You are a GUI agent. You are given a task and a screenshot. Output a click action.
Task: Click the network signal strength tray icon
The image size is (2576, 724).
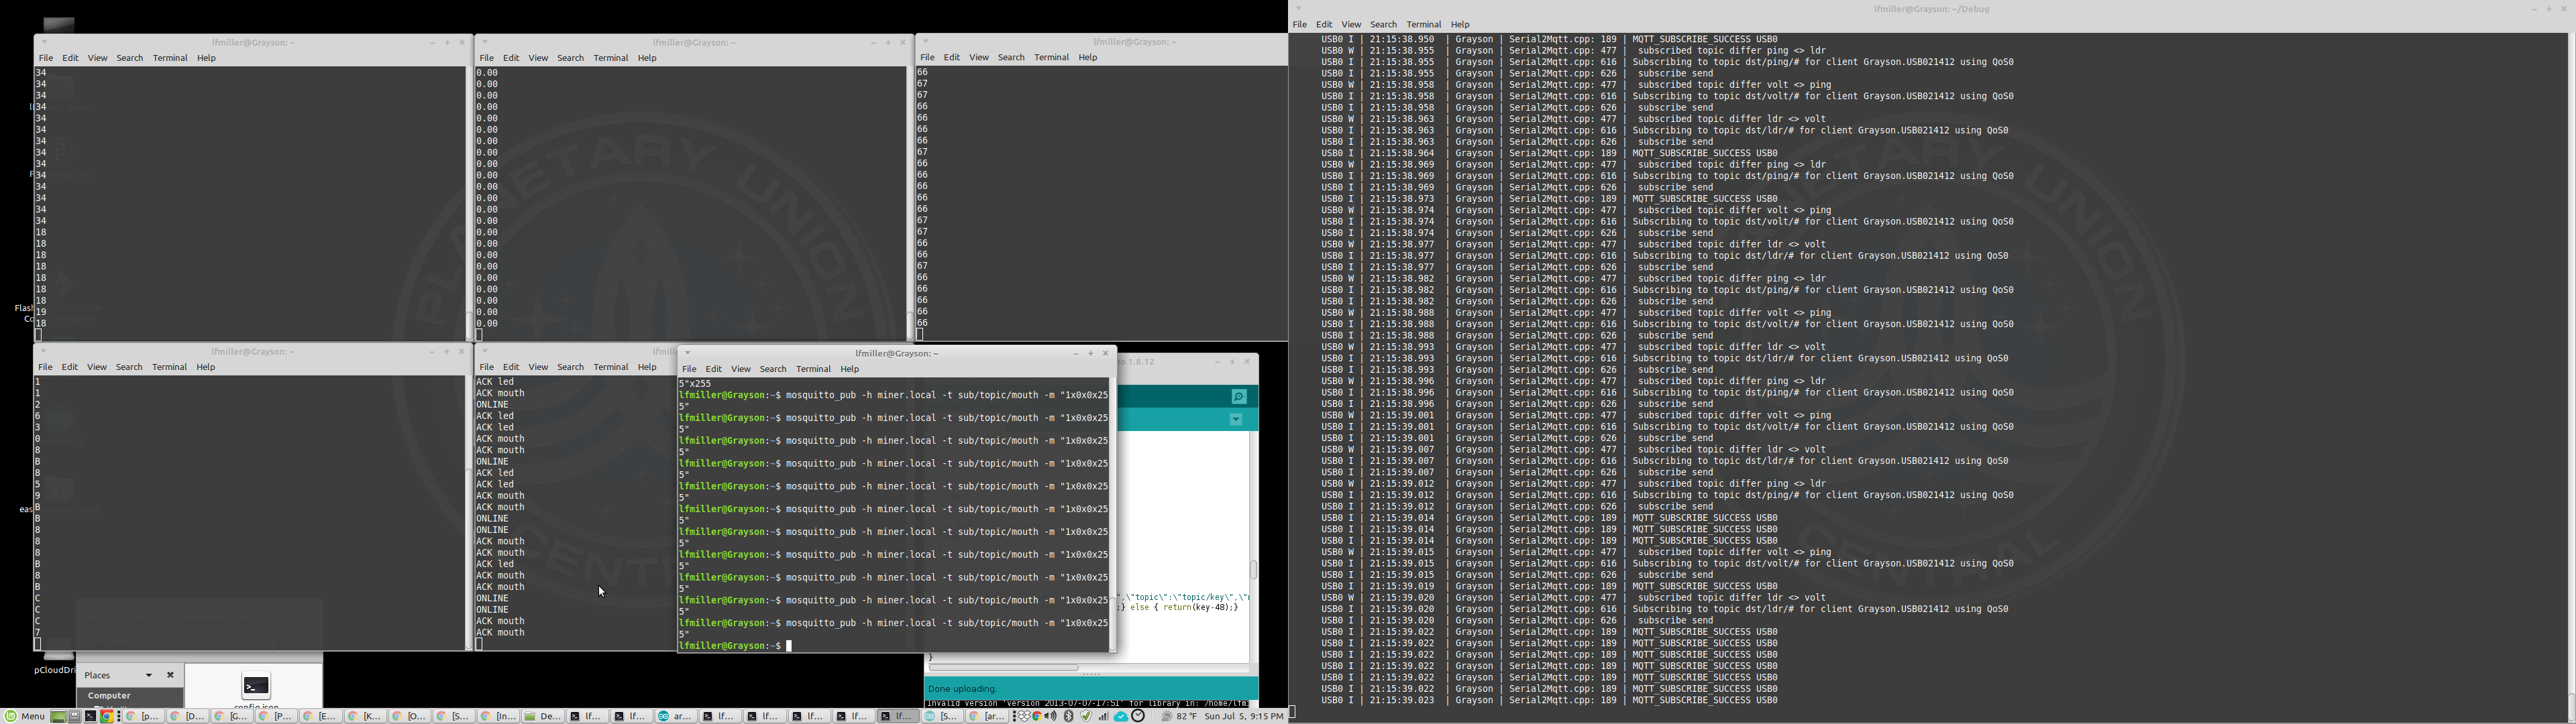pyautogui.click(x=1104, y=717)
